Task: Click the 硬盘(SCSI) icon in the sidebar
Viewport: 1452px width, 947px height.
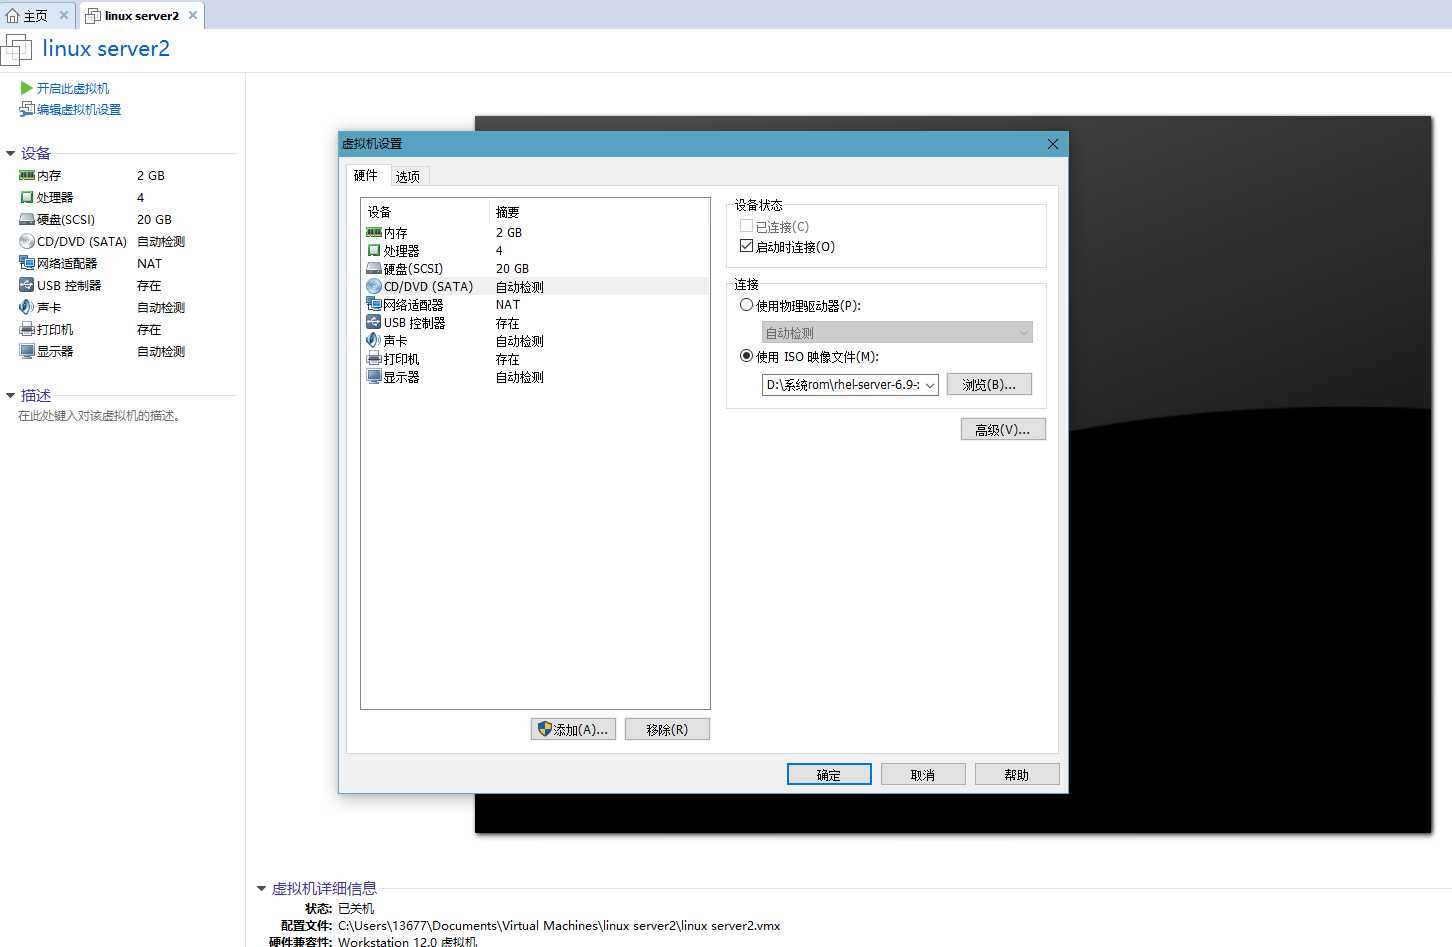Action: (27, 219)
